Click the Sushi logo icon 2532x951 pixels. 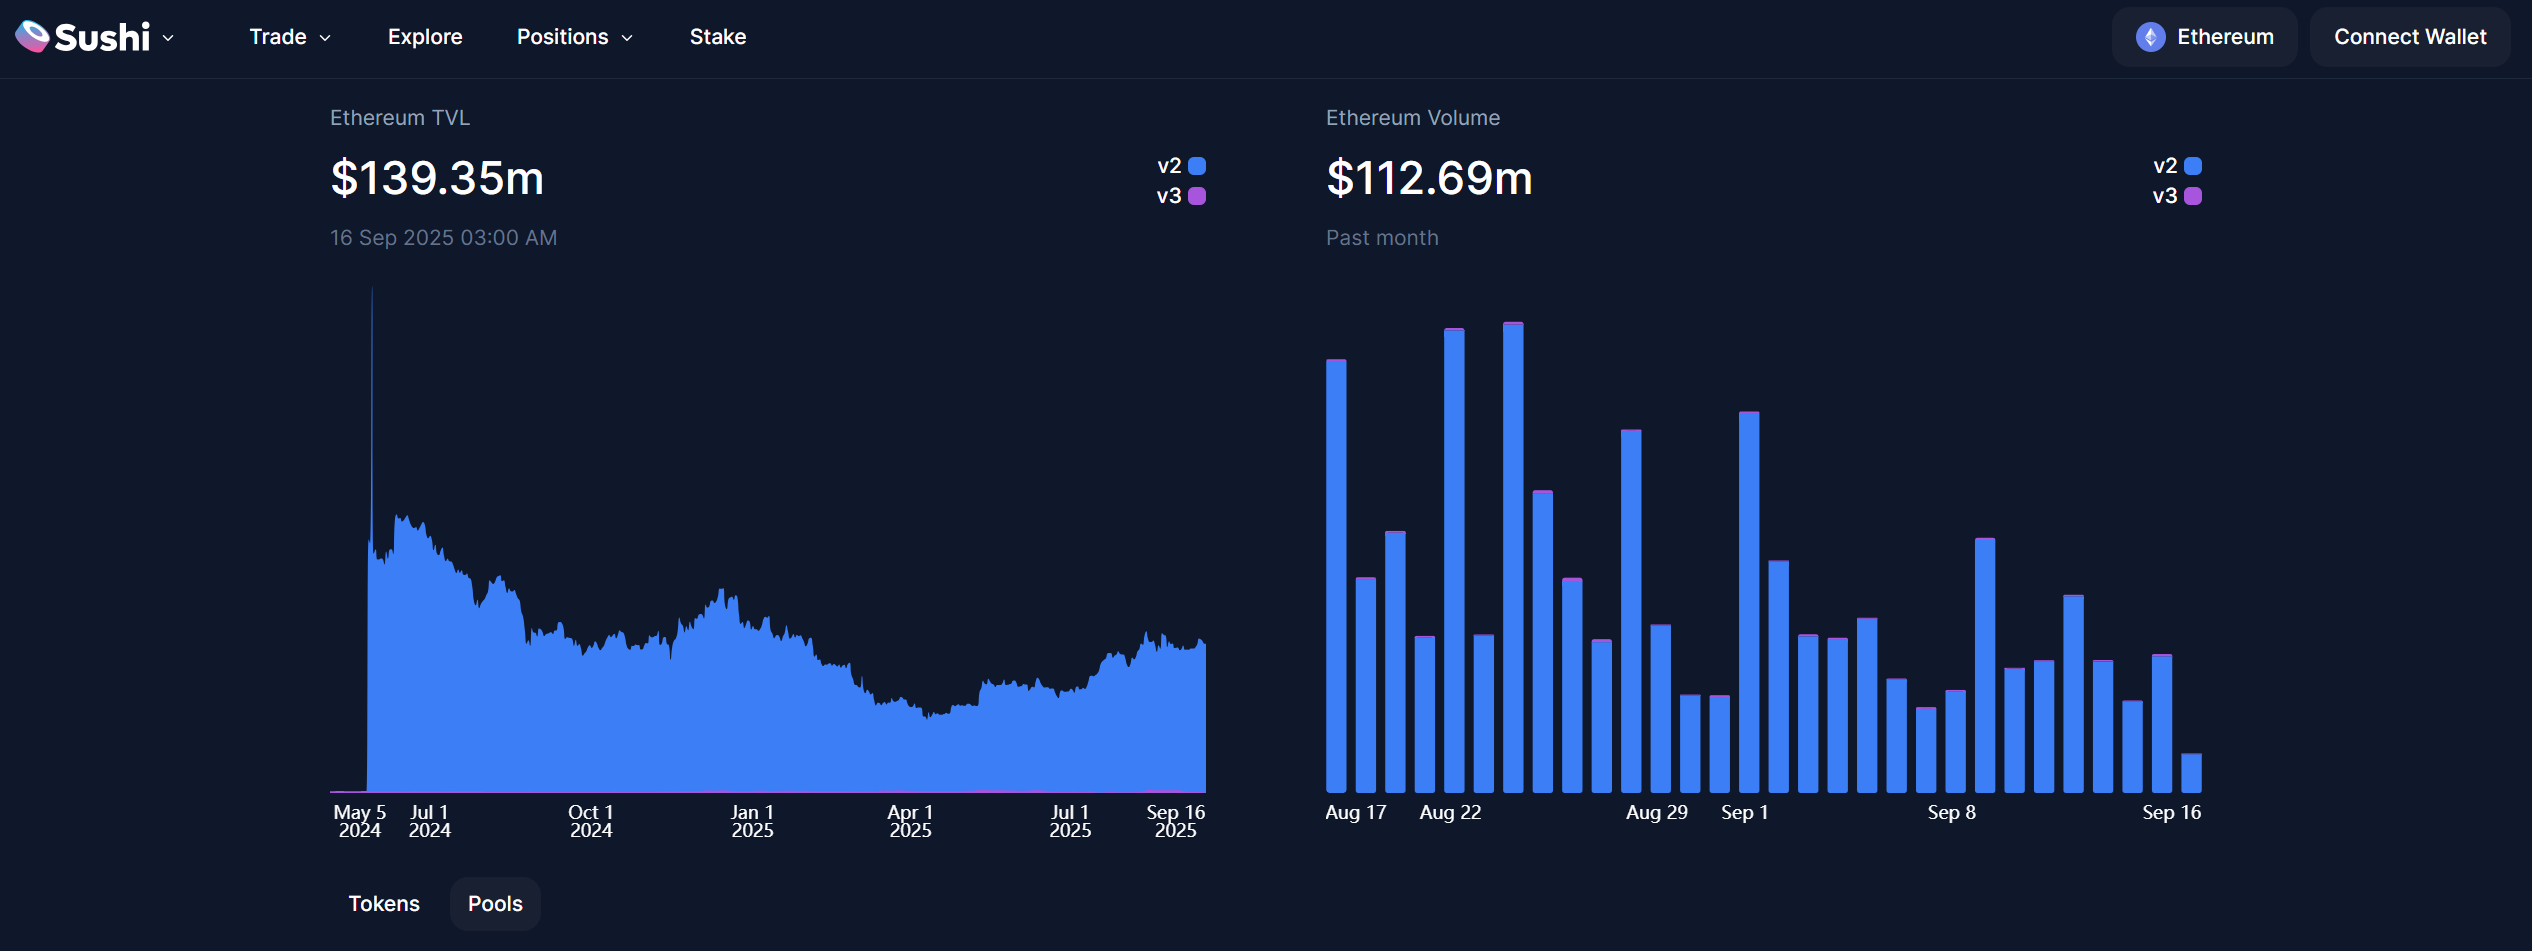point(33,37)
